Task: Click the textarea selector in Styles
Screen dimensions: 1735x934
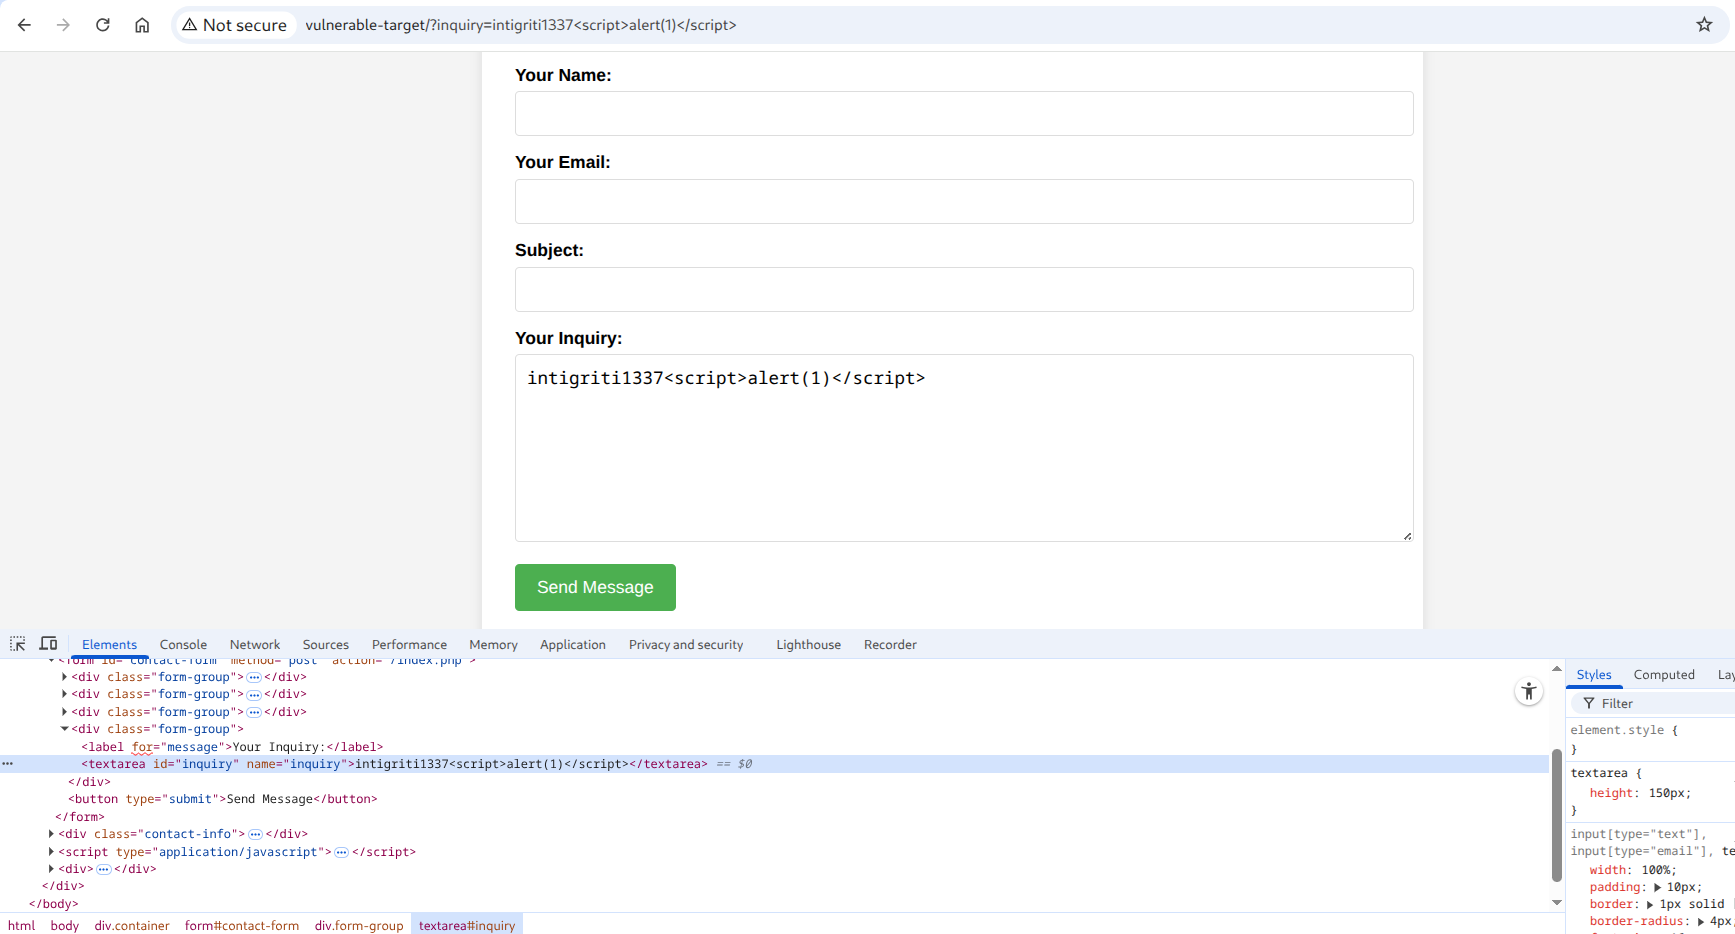Action: pos(1599,773)
